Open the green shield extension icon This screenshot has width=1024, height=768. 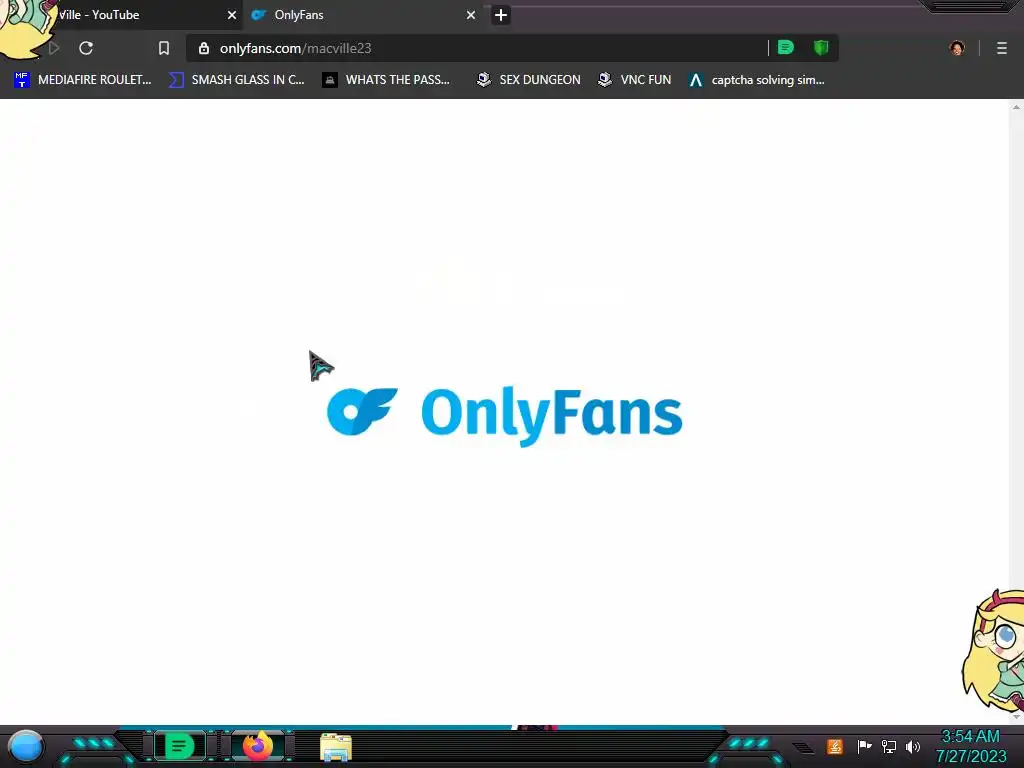click(821, 48)
